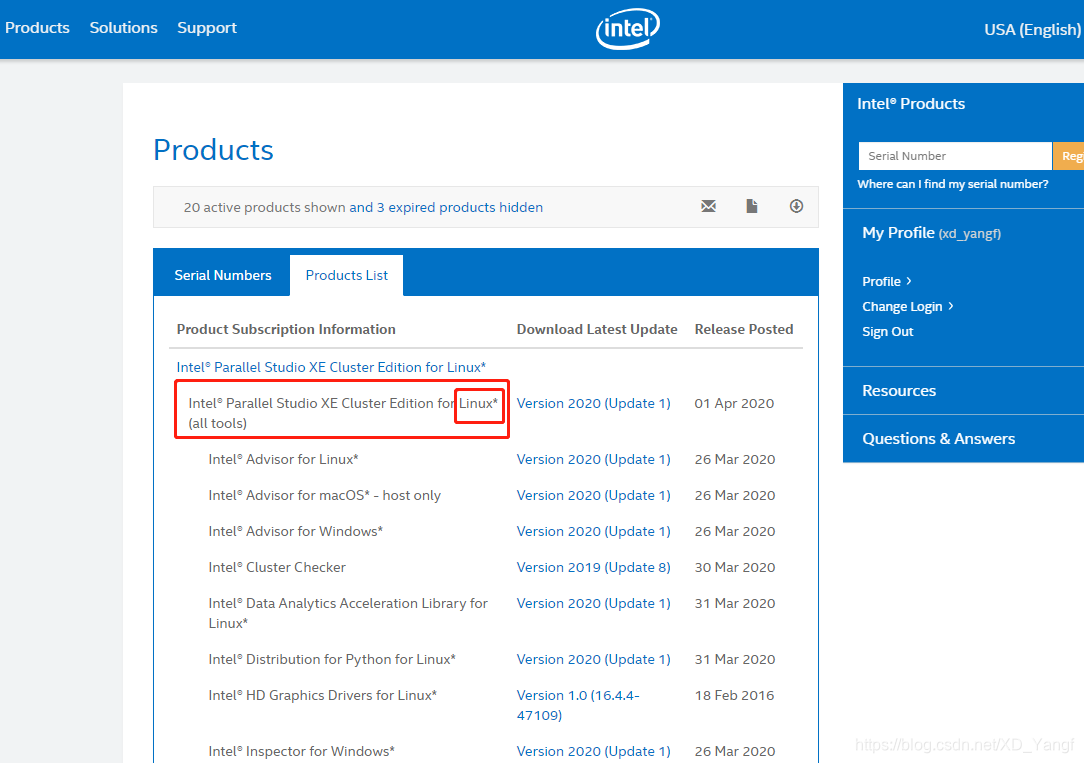Click 'Intel Products' sidebar heading
Image resolution: width=1084 pixels, height=763 pixels.
(x=911, y=104)
